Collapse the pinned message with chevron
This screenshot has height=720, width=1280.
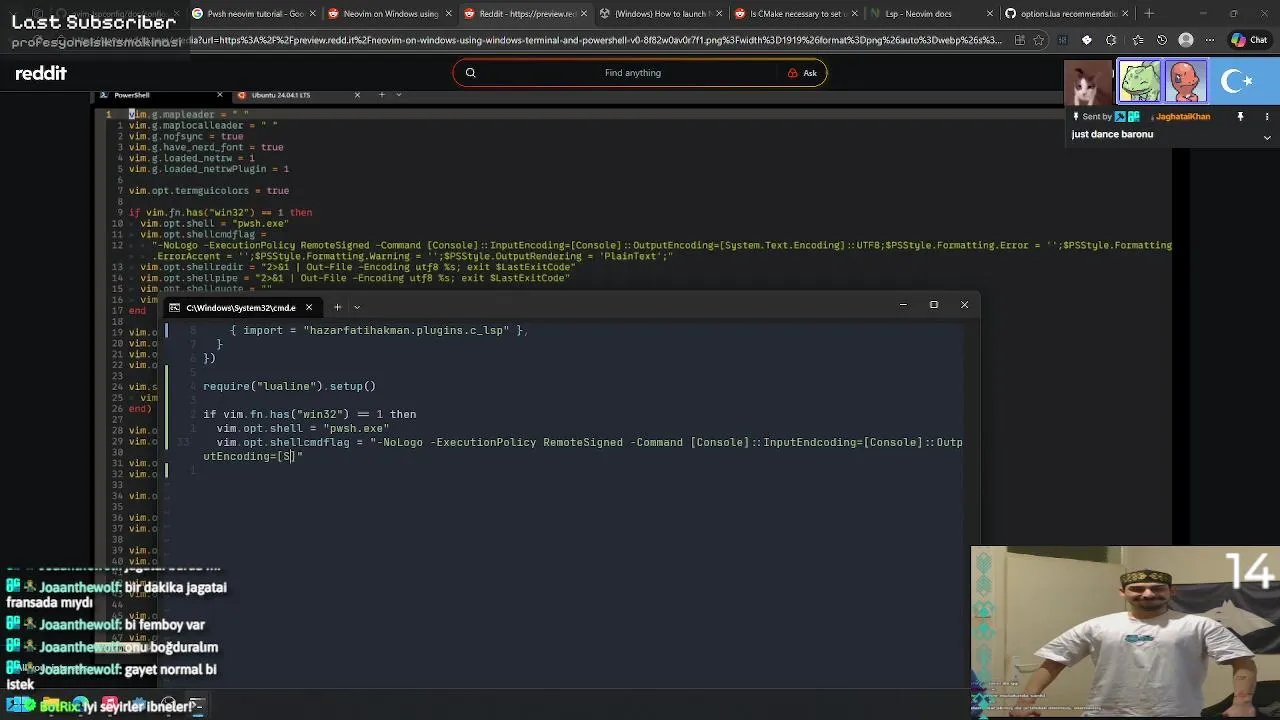(x=1267, y=137)
